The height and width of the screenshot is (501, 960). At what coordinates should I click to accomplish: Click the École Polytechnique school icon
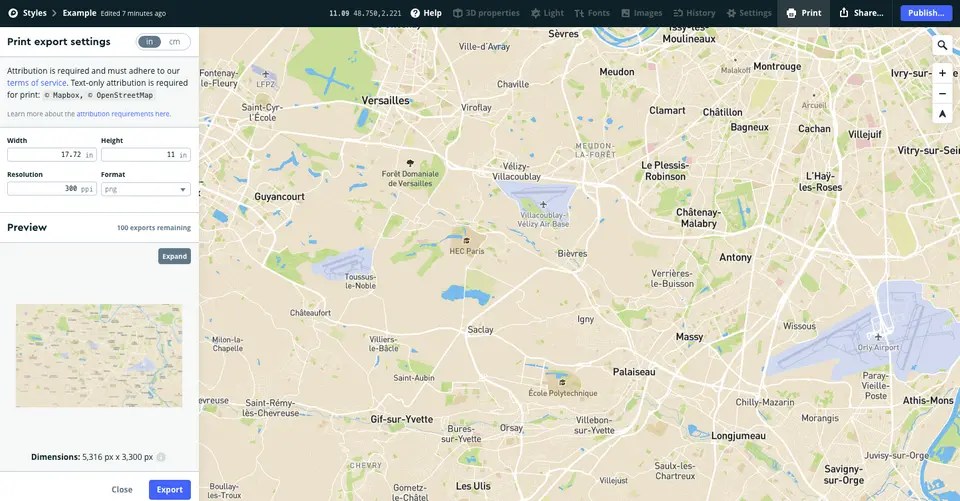tap(562, 383)
